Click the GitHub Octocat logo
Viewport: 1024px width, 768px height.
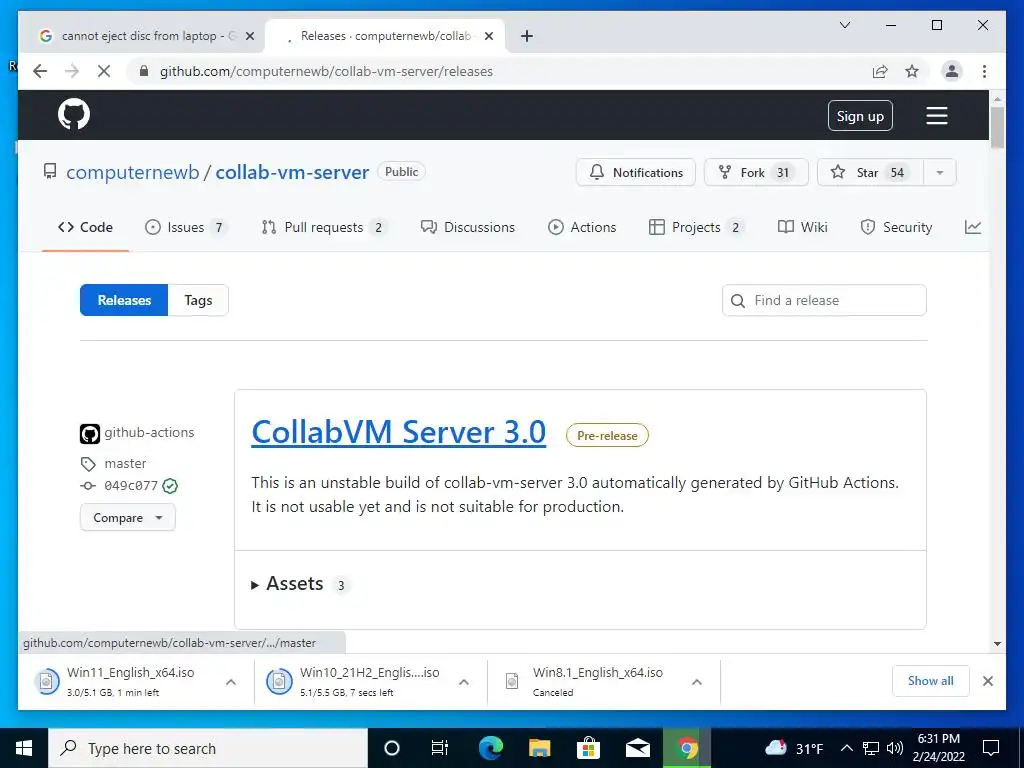click(x=74, y=115)
